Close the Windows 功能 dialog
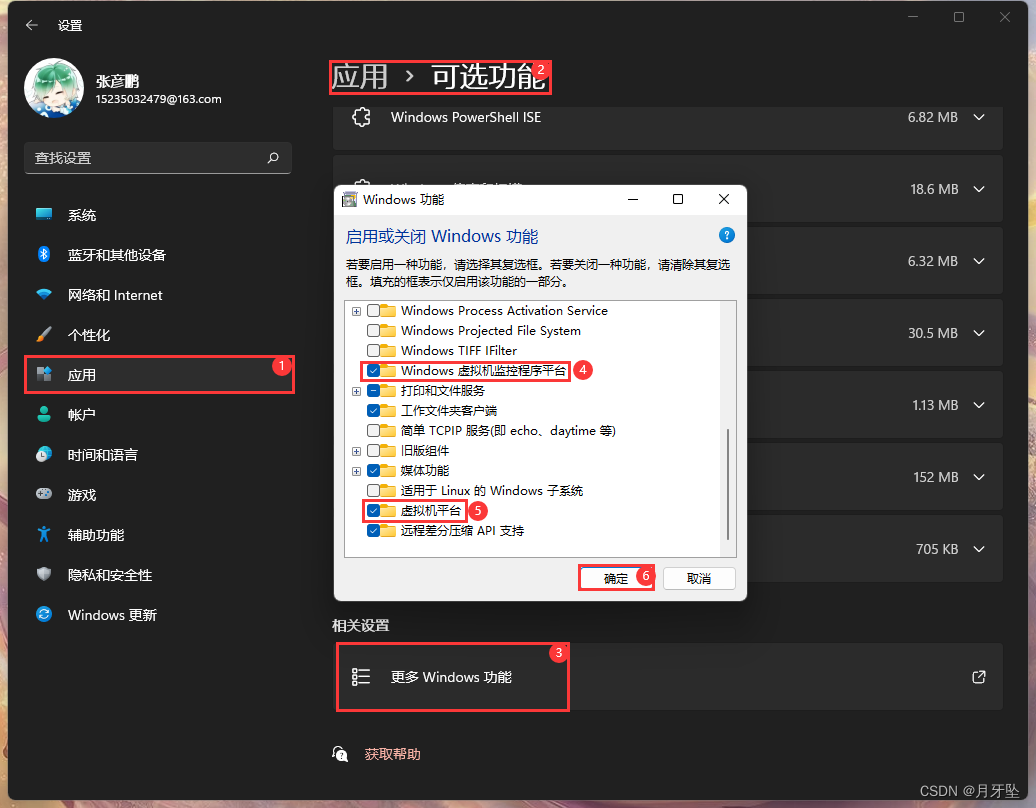 tap(724, 200)
